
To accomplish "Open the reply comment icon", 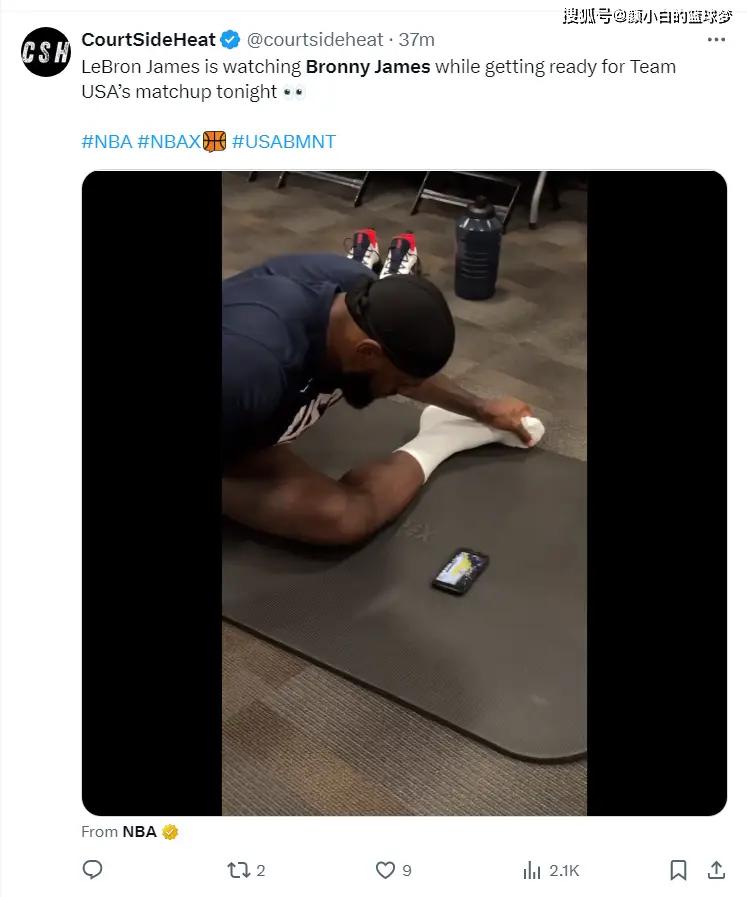I will pyautogui.click(x=93, y=870).
